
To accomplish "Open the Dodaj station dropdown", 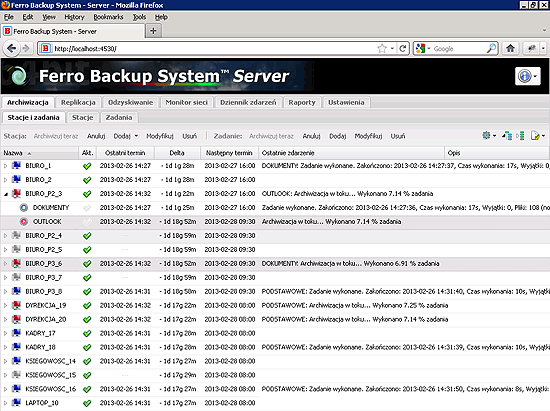I will click(126, 136).
